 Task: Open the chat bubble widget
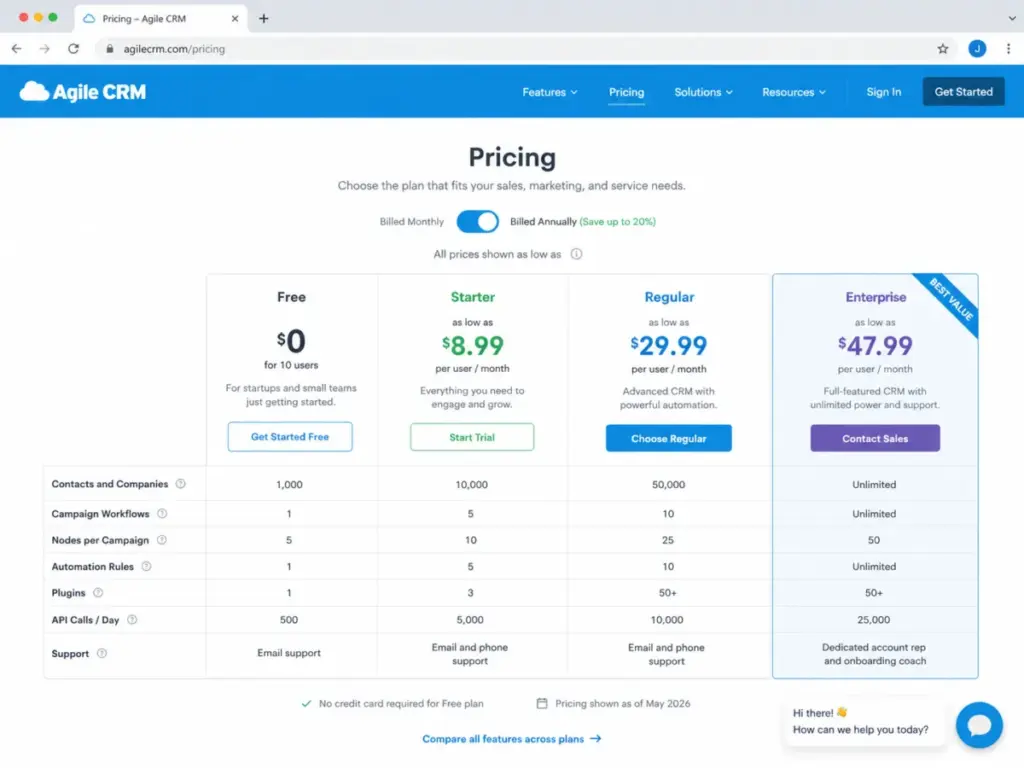[x=979, y=725]
